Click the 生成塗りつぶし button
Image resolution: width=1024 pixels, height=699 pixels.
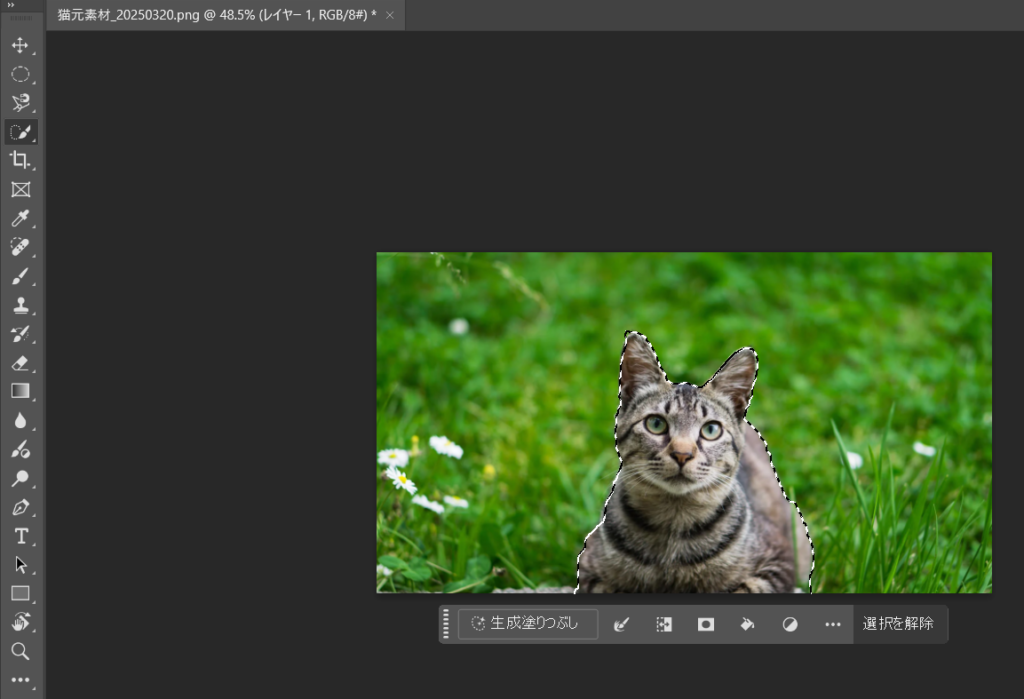(527, 624)
